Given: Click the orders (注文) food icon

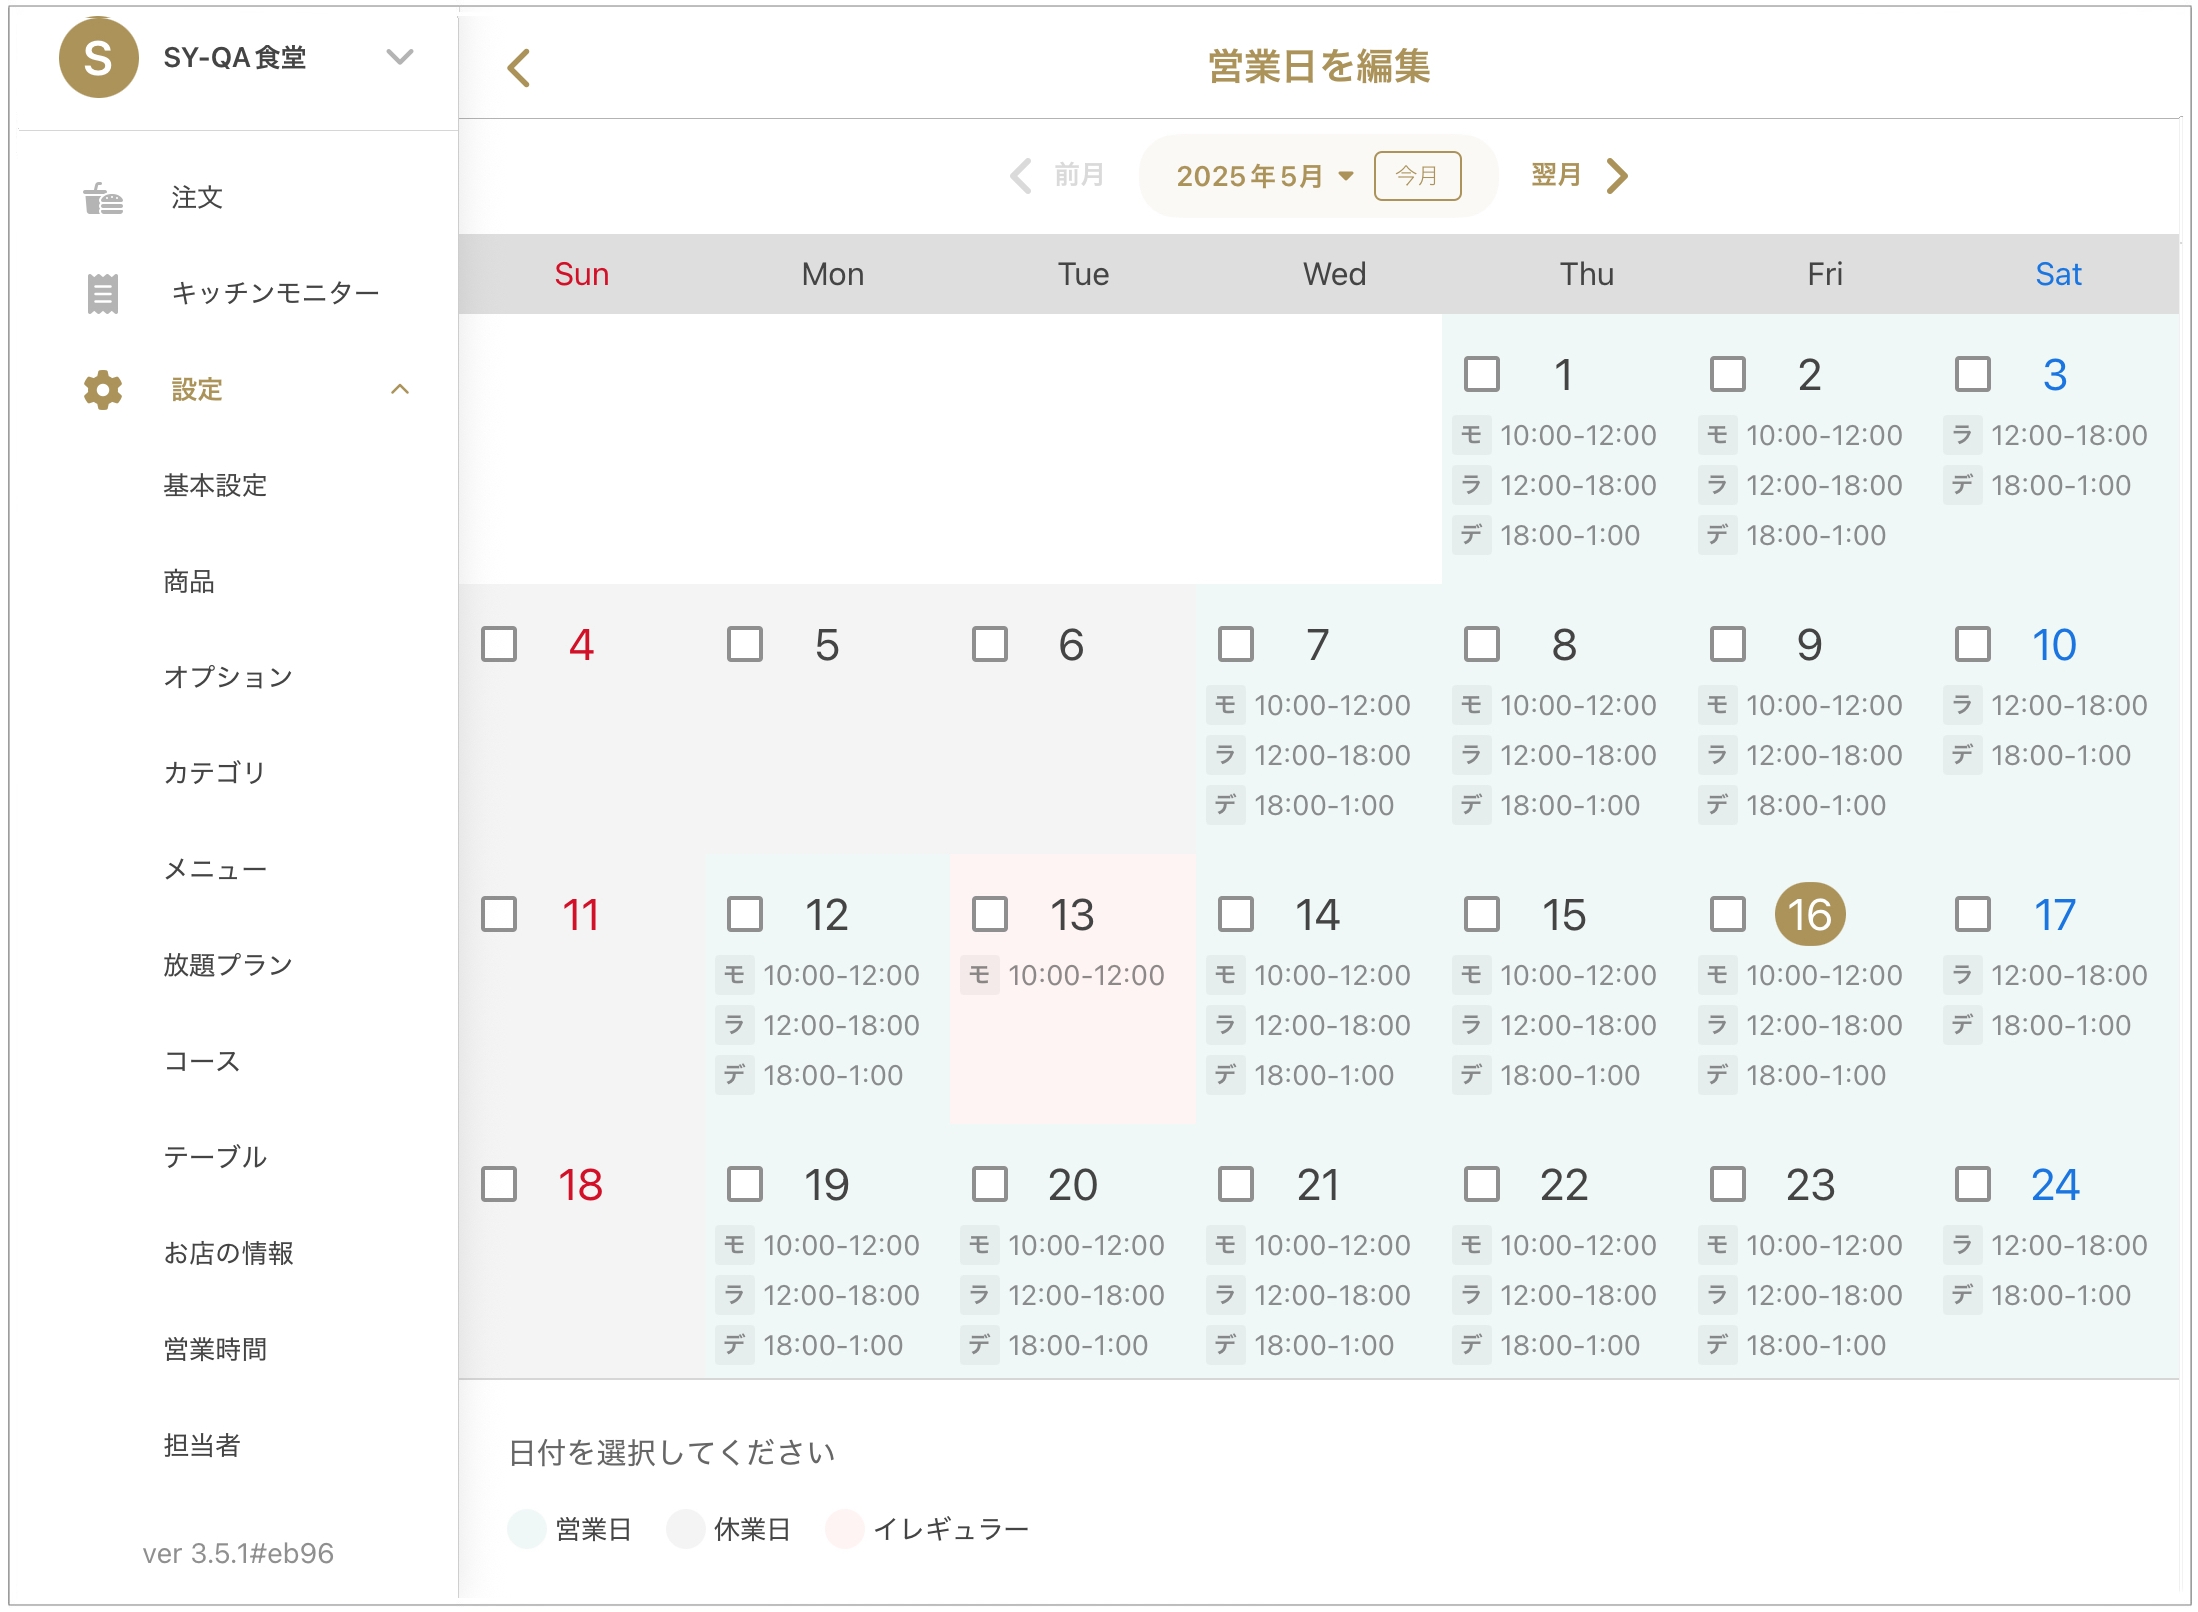Looking at the screenshot, I should [102, 198].
